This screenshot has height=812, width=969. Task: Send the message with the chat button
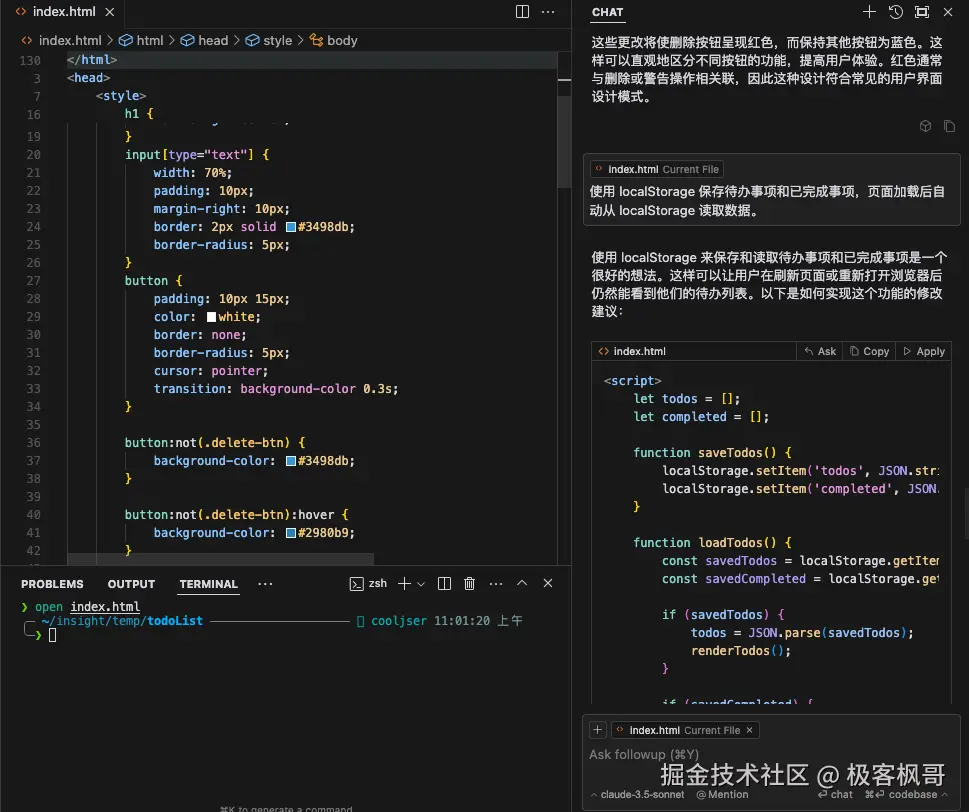click(x=835, y=795)
